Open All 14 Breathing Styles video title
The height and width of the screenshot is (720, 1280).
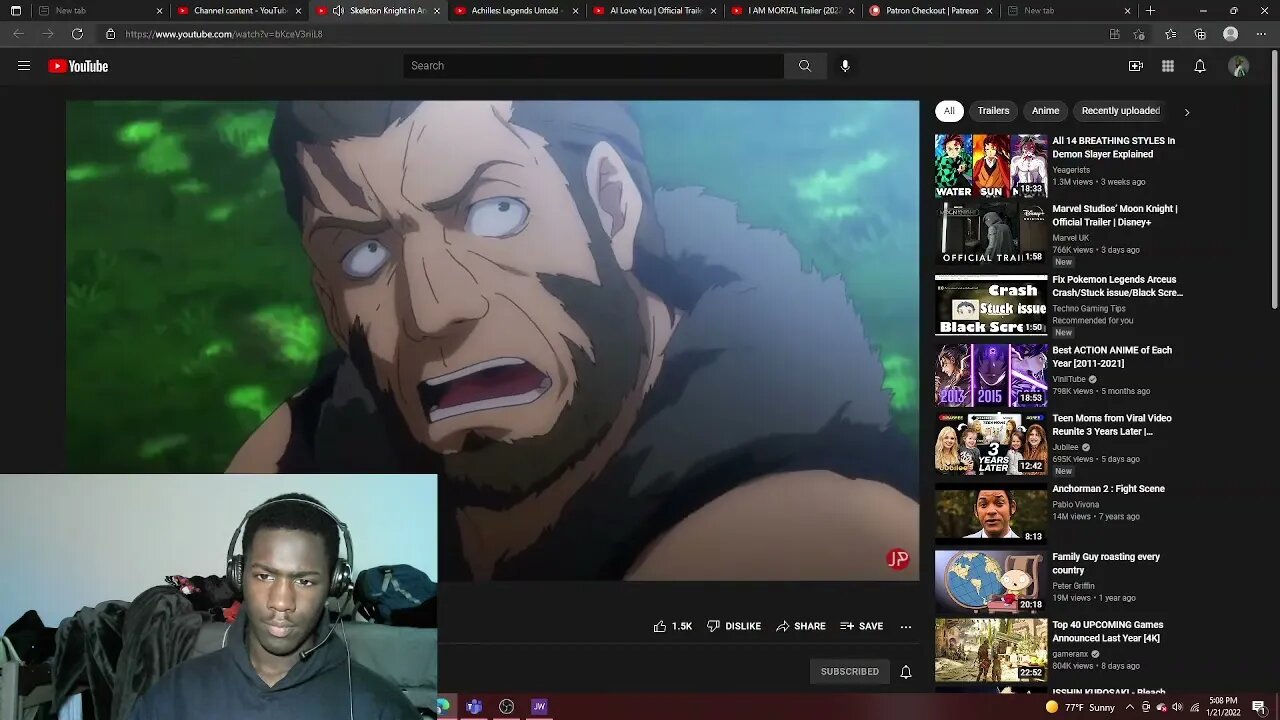point(1113,148)
